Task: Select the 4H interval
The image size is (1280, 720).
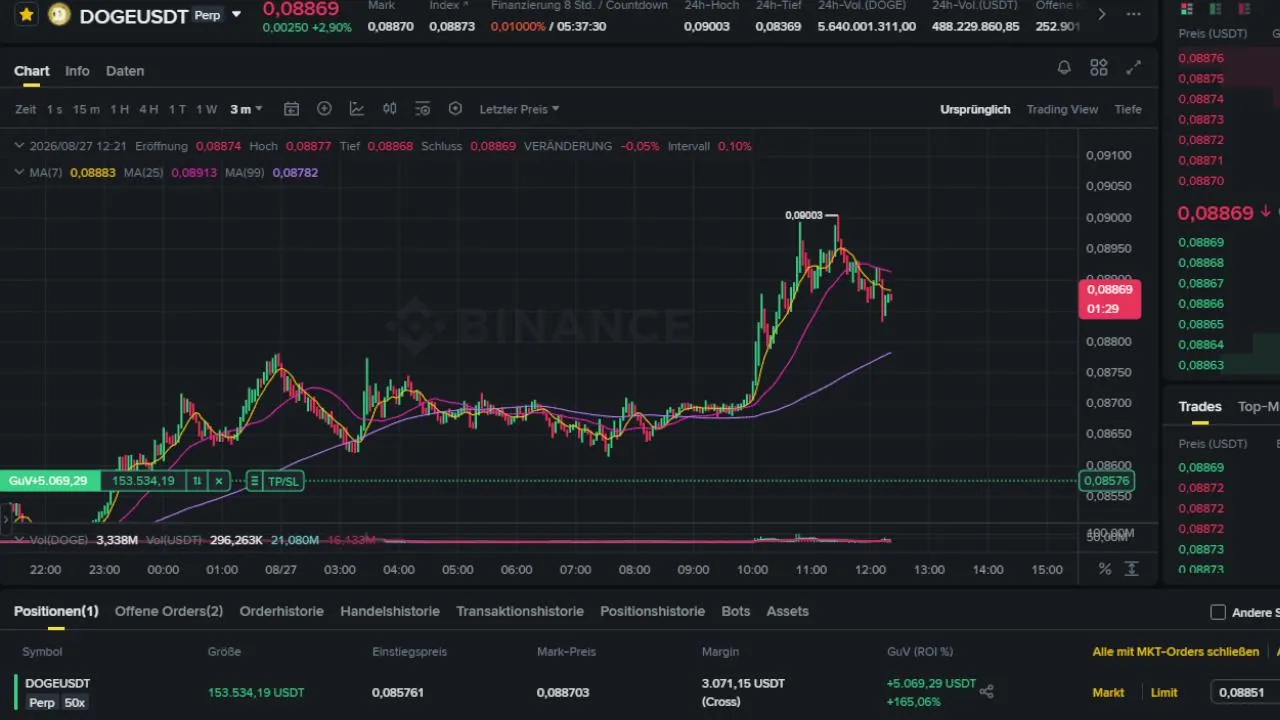Action: [148, 109]
